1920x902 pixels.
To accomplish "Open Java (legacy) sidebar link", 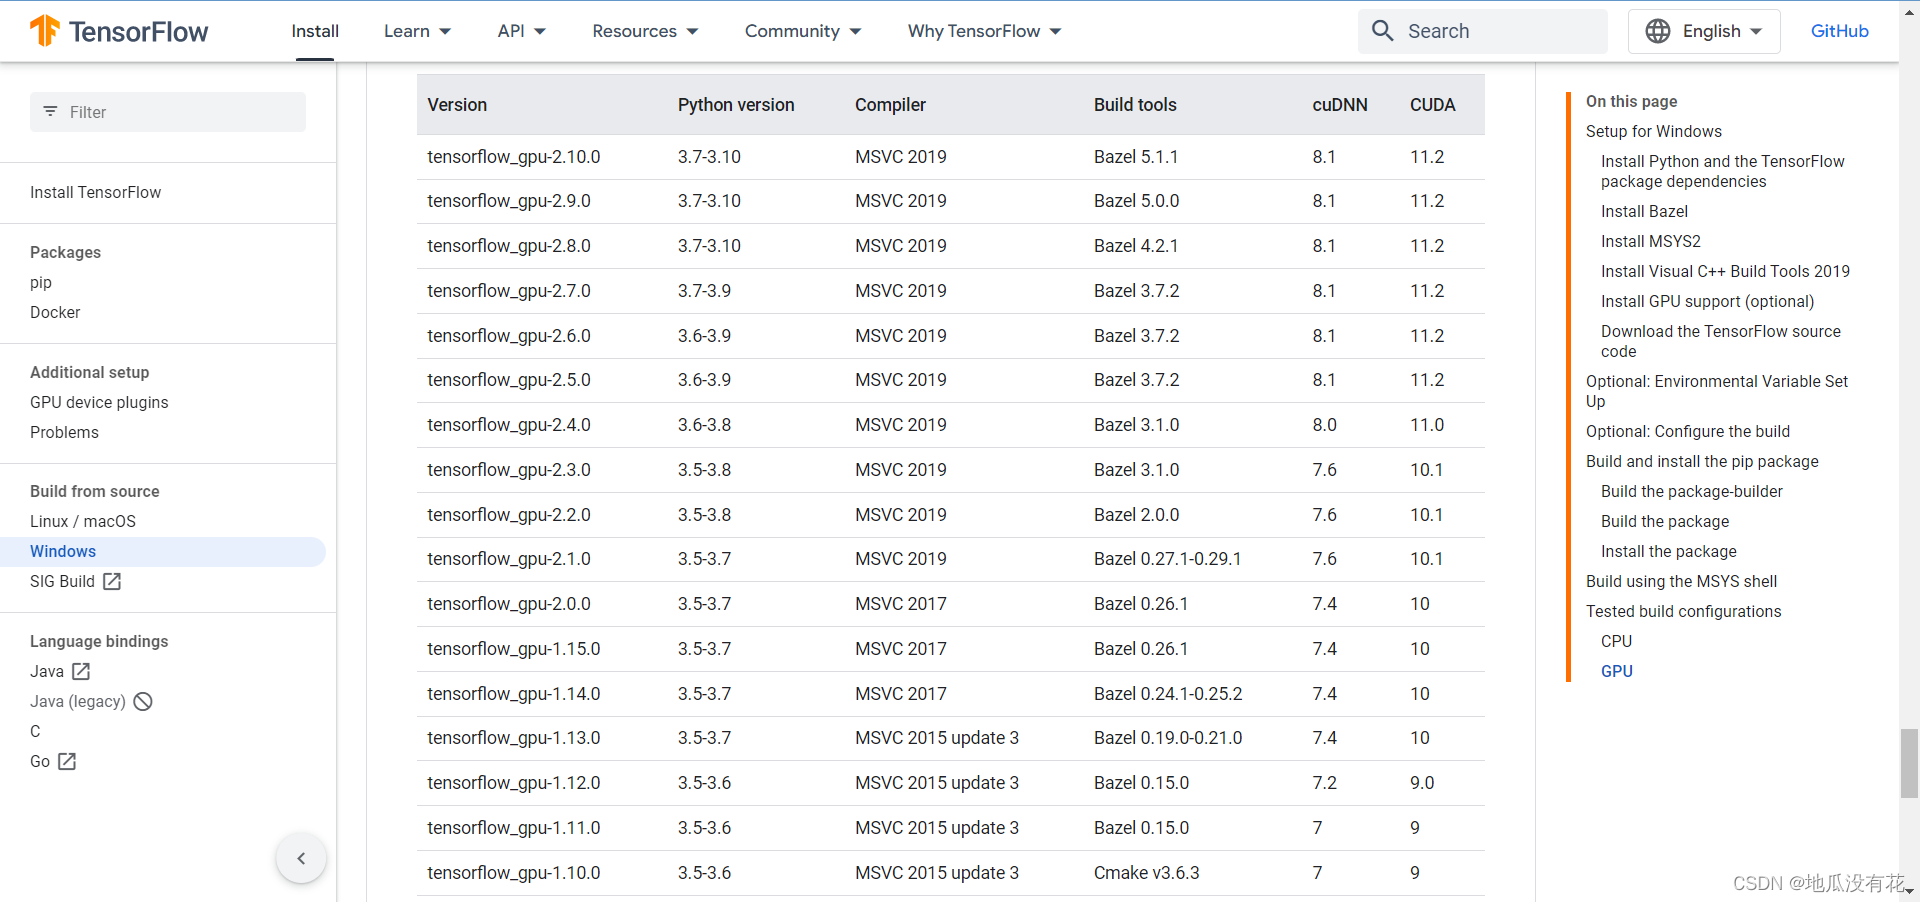I will [x=78, y=701].
